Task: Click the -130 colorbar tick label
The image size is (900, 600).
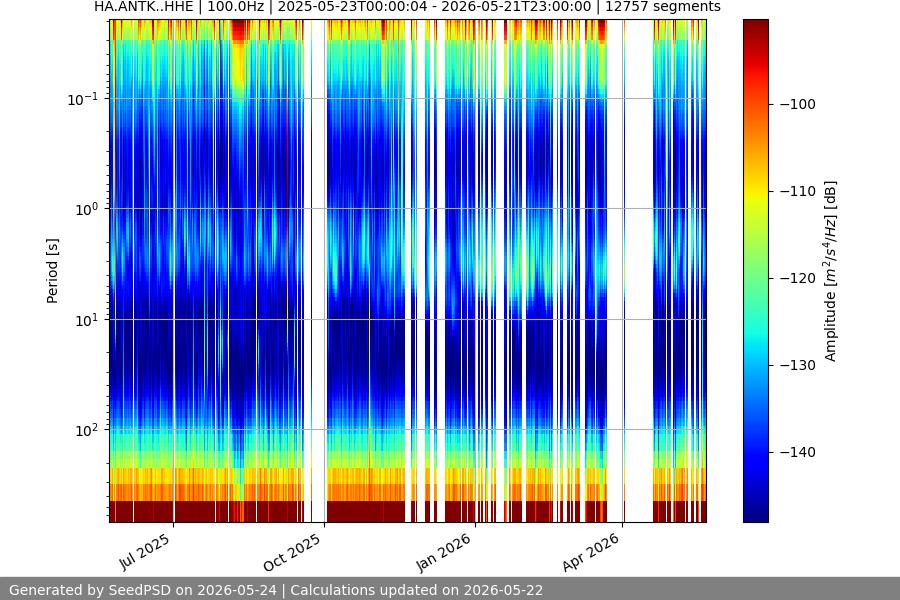Action: point(798,365)
